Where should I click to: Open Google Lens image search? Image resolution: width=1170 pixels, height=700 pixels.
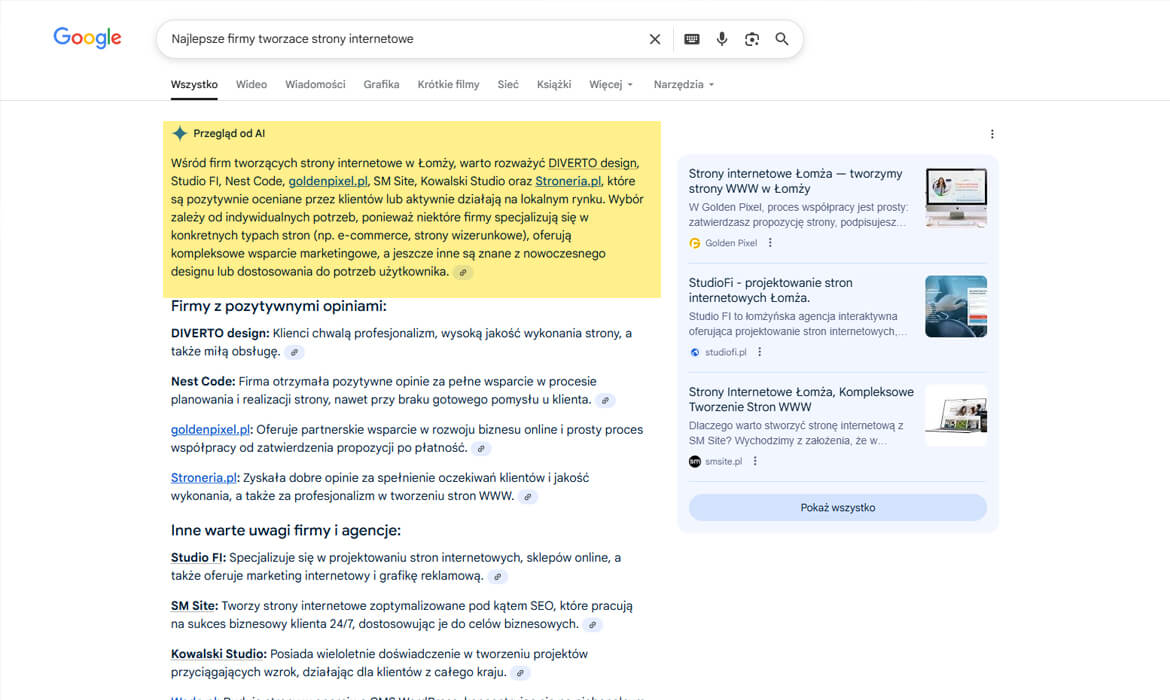coord(752,39)
